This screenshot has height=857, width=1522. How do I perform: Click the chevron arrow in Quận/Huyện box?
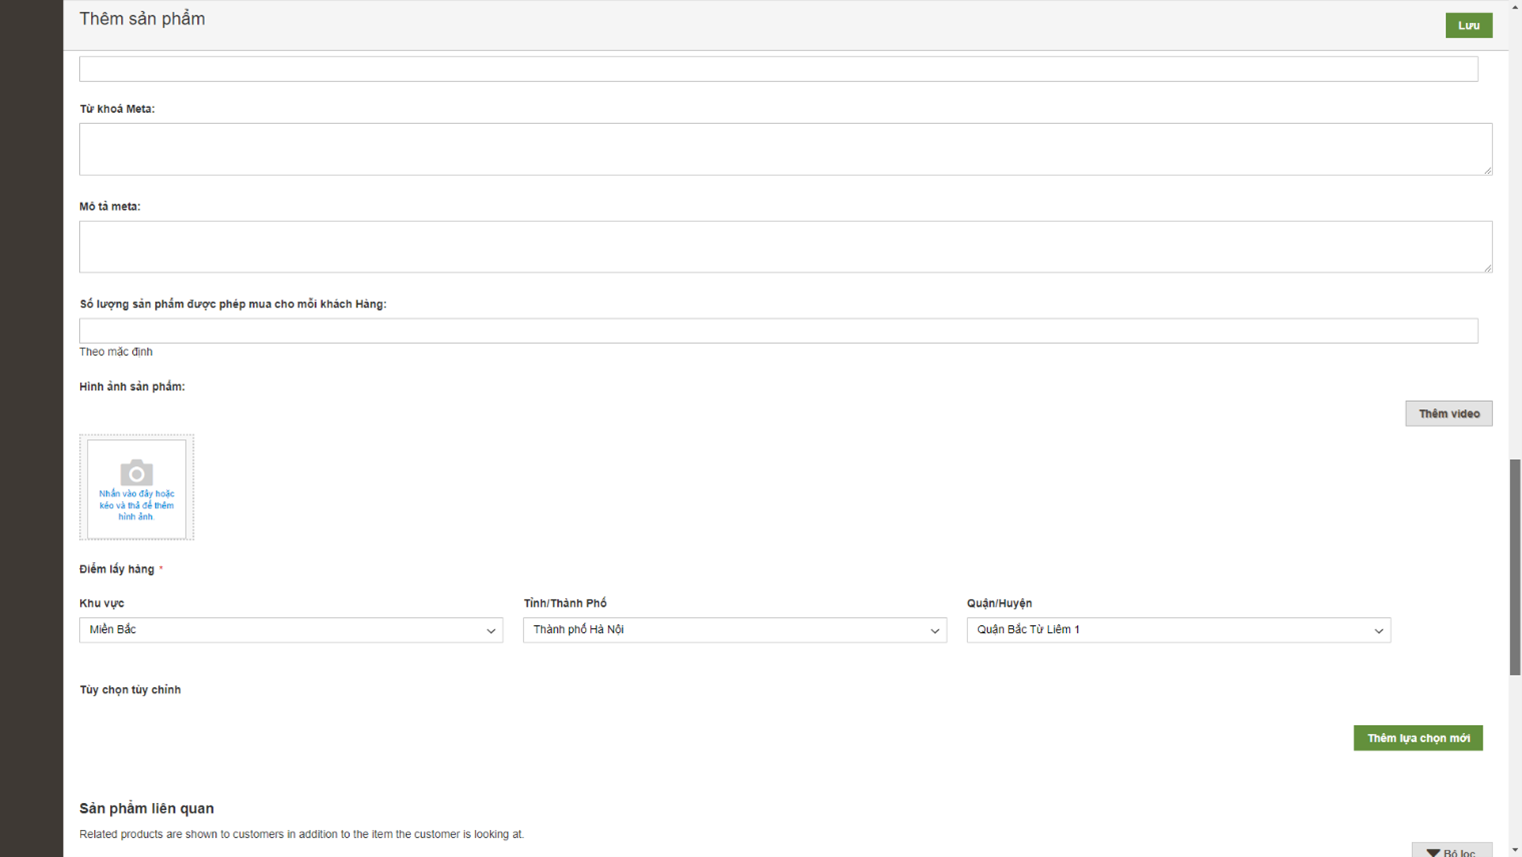click(x=1378, y=631)
